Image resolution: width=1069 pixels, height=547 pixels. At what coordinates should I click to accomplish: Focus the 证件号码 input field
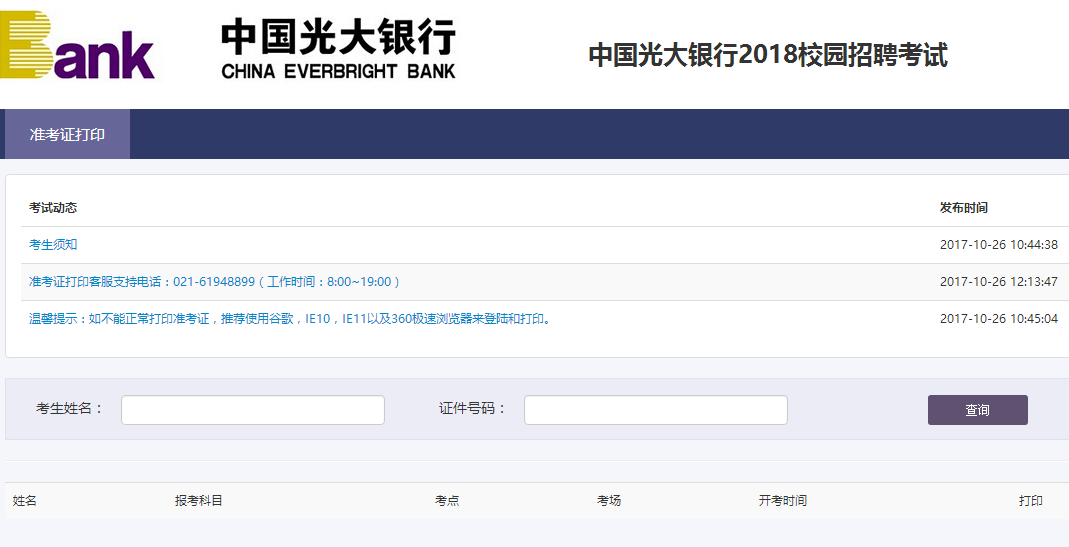[x=656, y=410]
